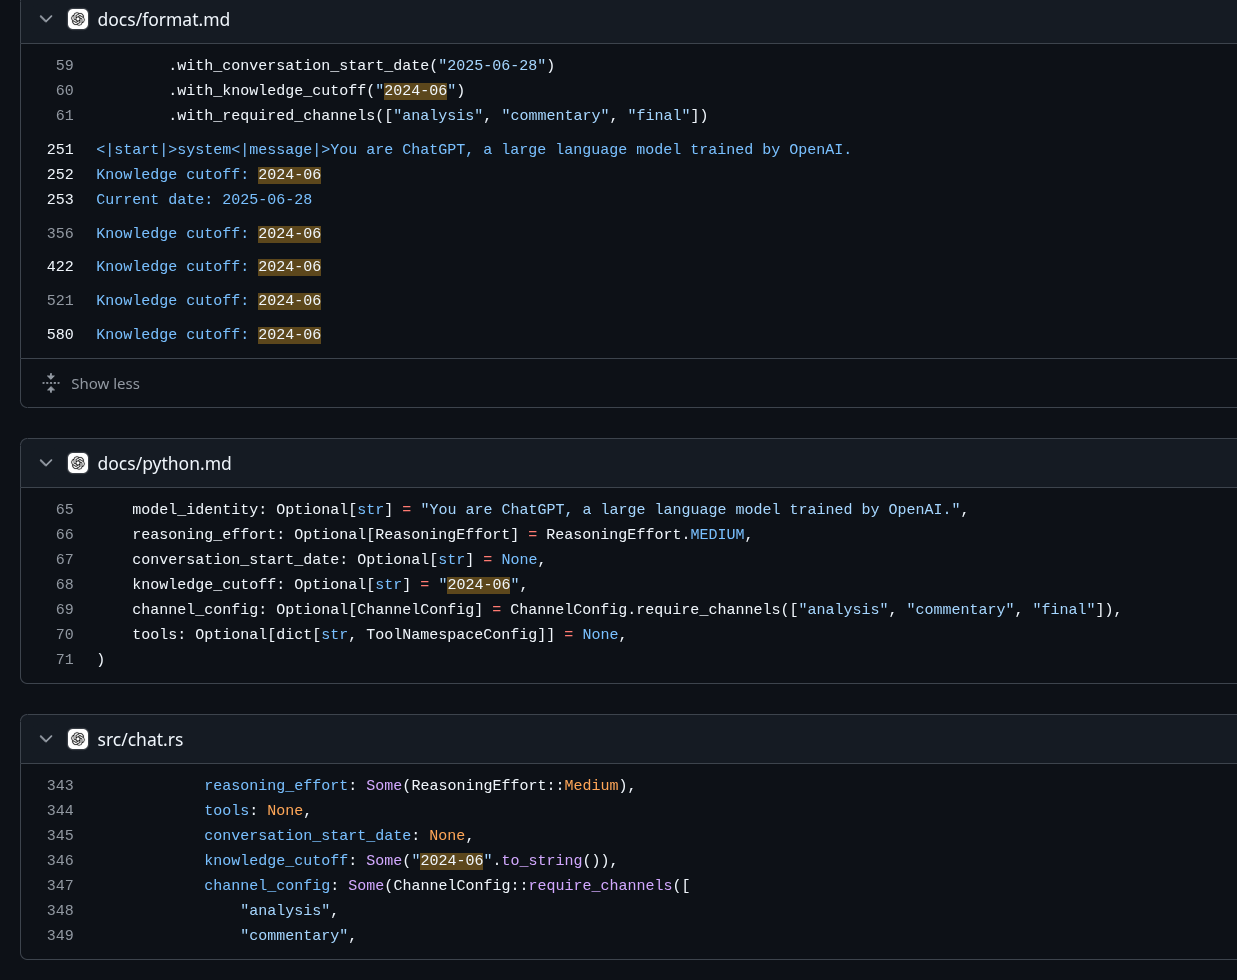This screenshot has width=1237, height=980.
Task: Click the model_identity code line
Action: click(550, 509)
